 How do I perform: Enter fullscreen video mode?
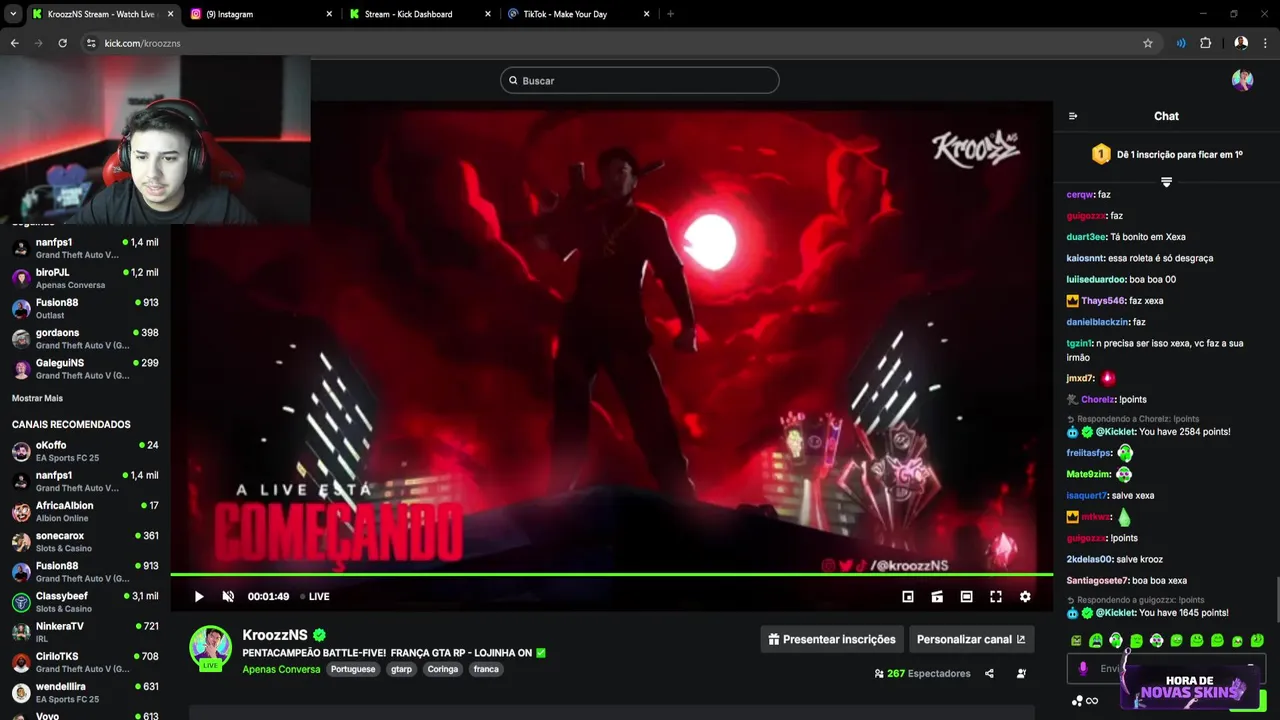pyautogui.click(x=996, y=597)
